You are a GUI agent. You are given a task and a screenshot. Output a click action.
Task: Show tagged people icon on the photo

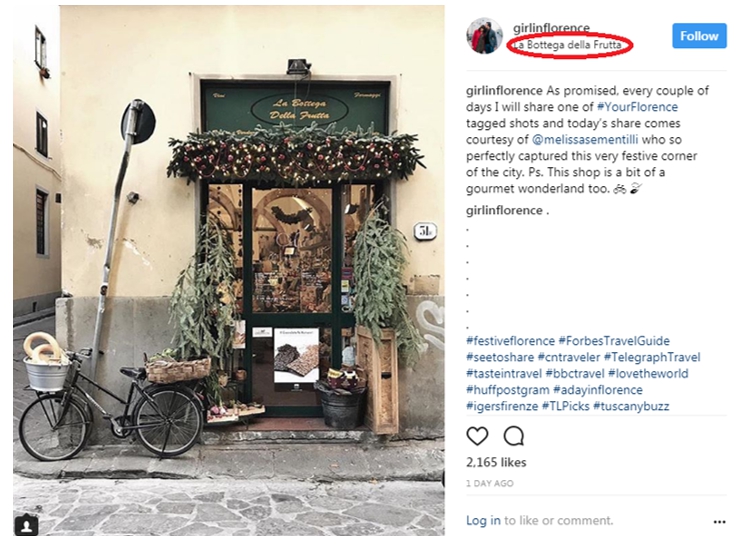click(x=27, y=524)
